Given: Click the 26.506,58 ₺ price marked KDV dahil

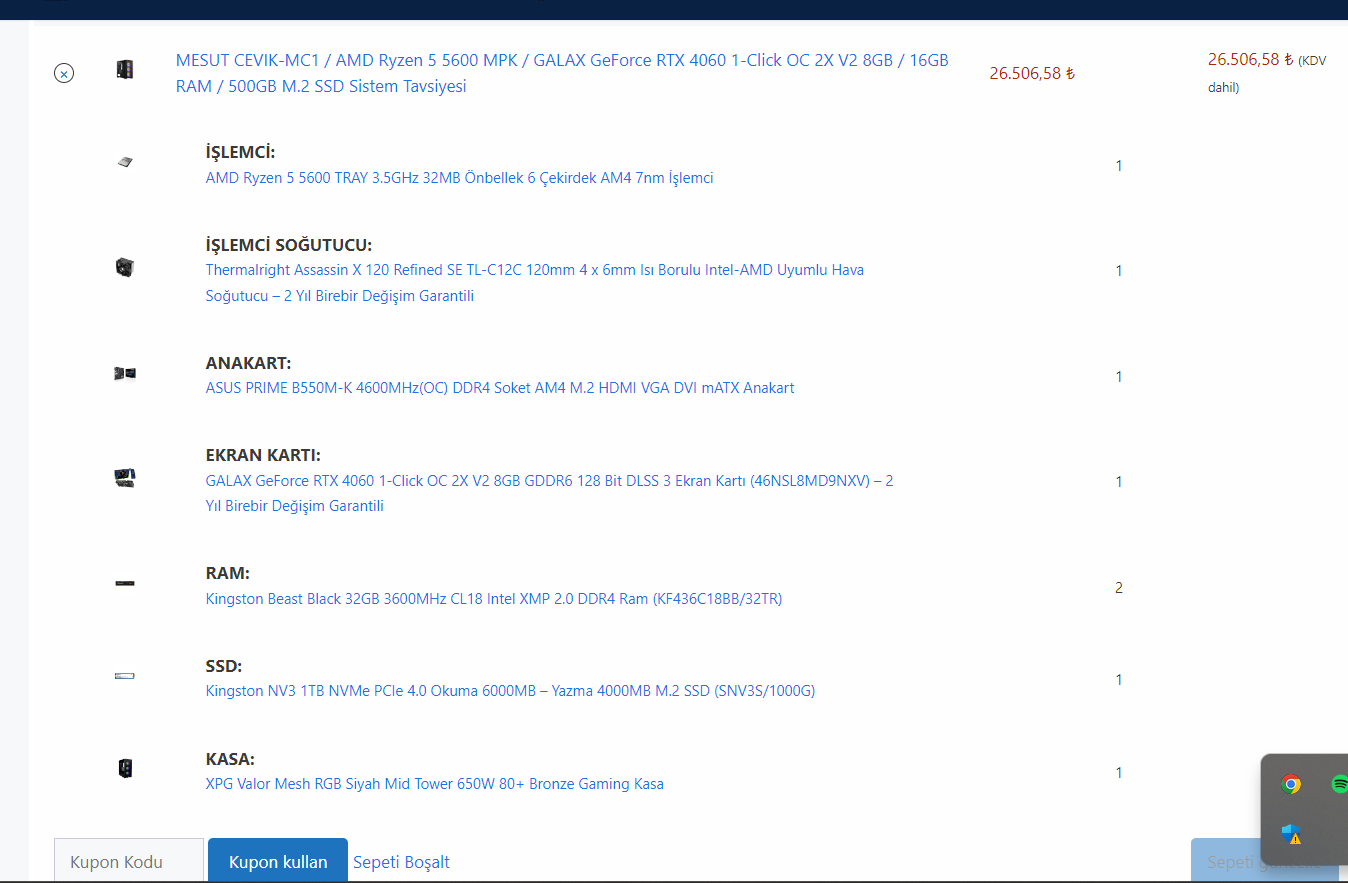Looking at the screenshot, I should tap(1250, 59).
